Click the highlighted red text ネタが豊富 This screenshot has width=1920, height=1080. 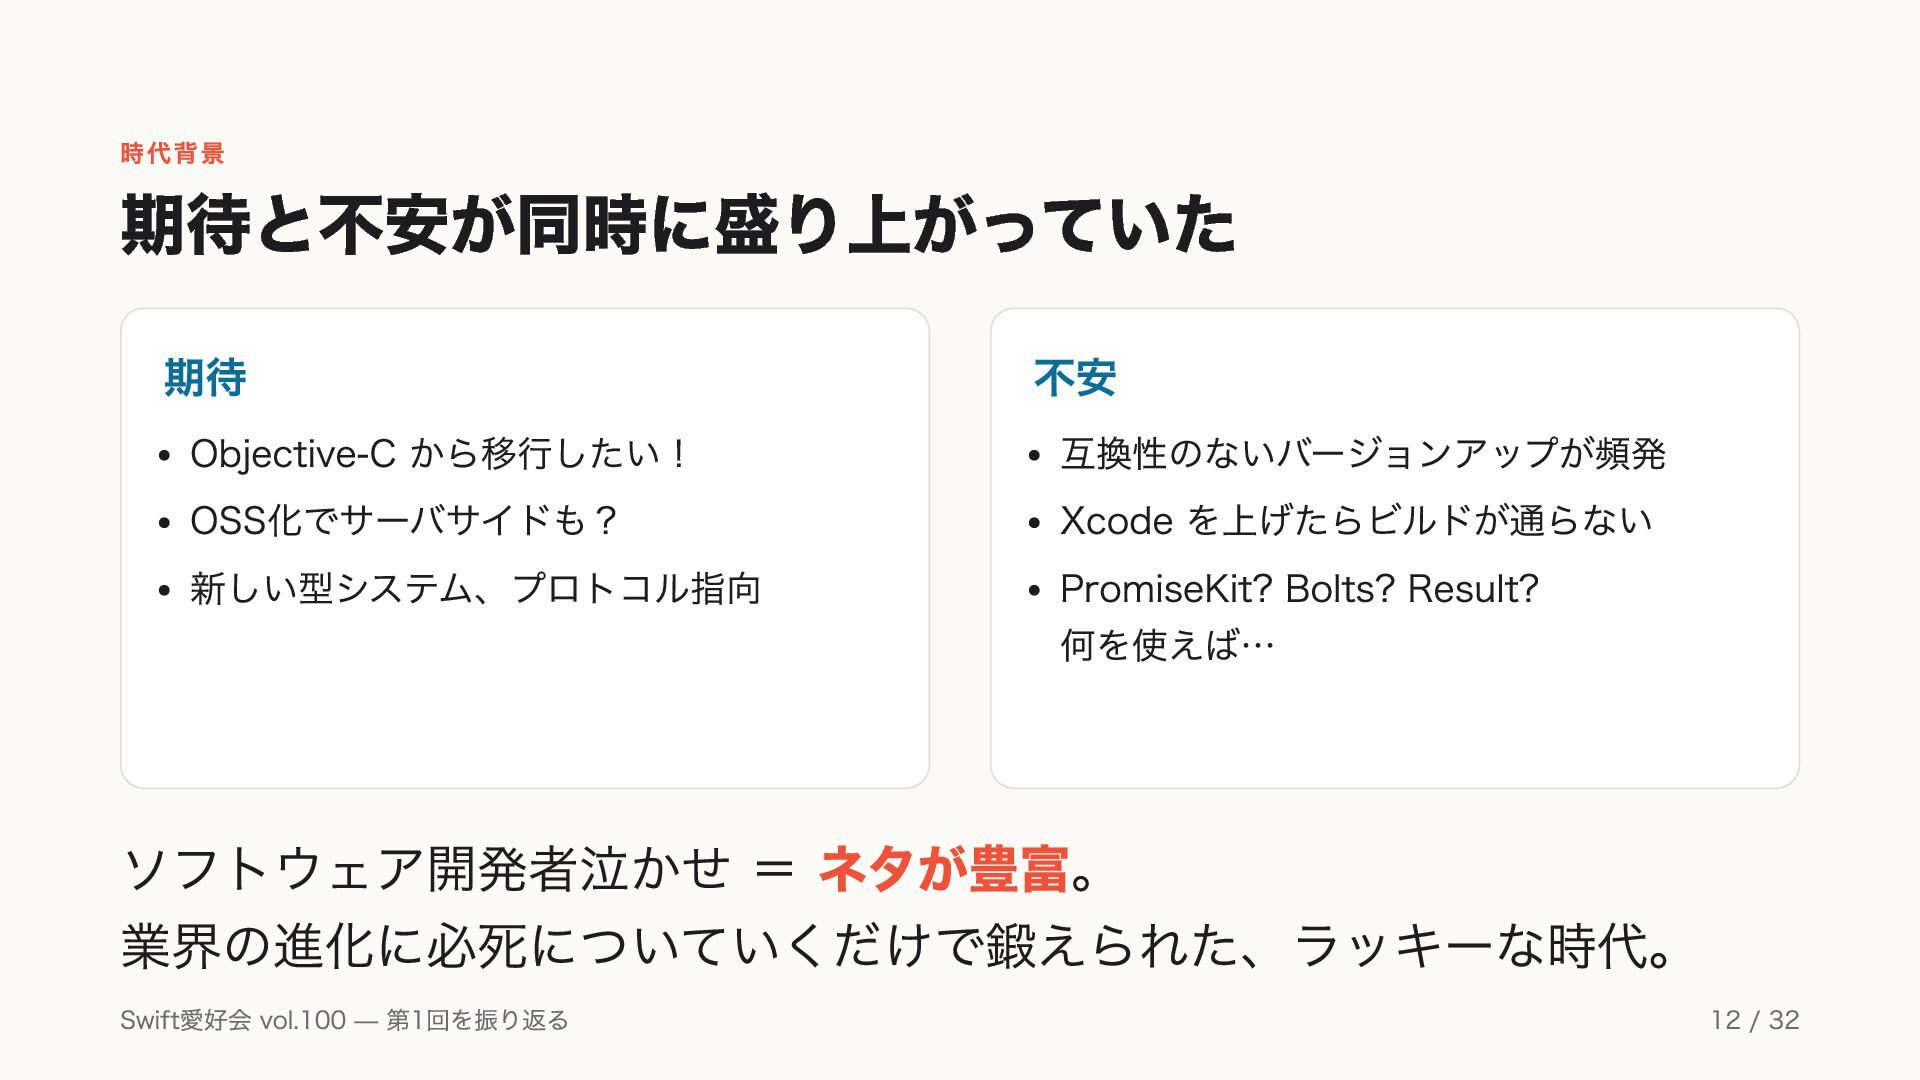(x=943, y=868)
